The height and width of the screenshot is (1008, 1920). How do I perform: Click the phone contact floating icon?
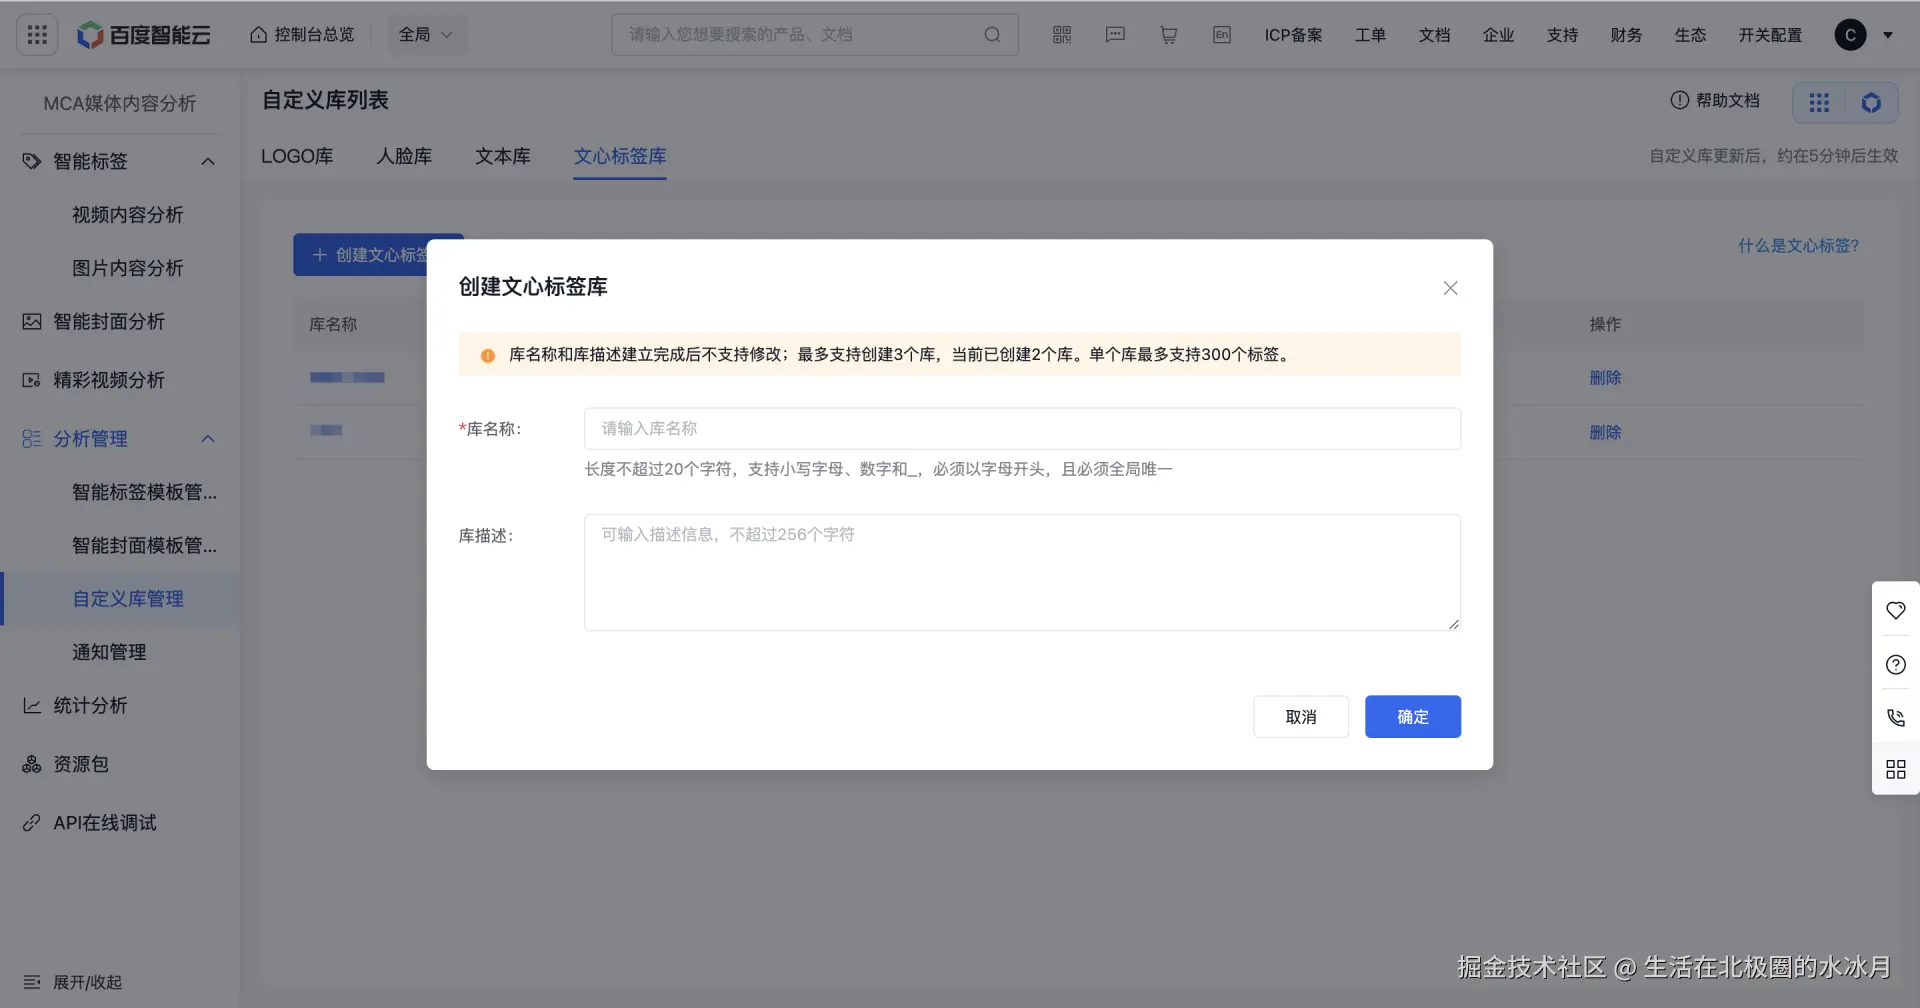point(1896,717)
